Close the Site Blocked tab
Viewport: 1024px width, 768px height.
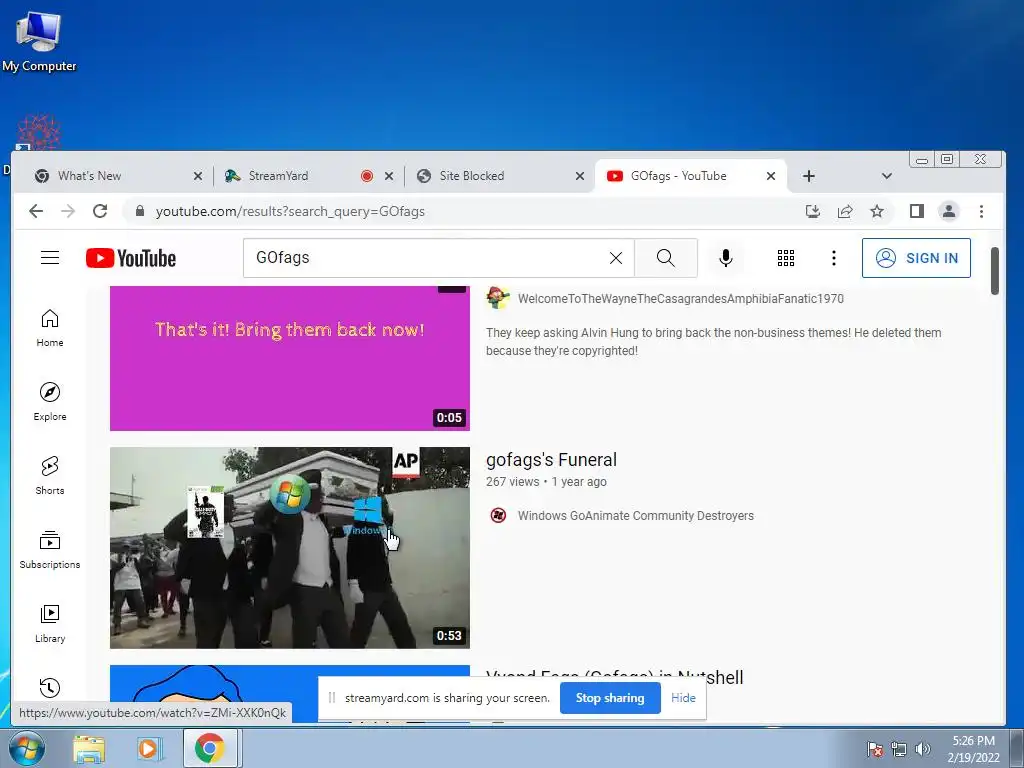pos(579,176)
